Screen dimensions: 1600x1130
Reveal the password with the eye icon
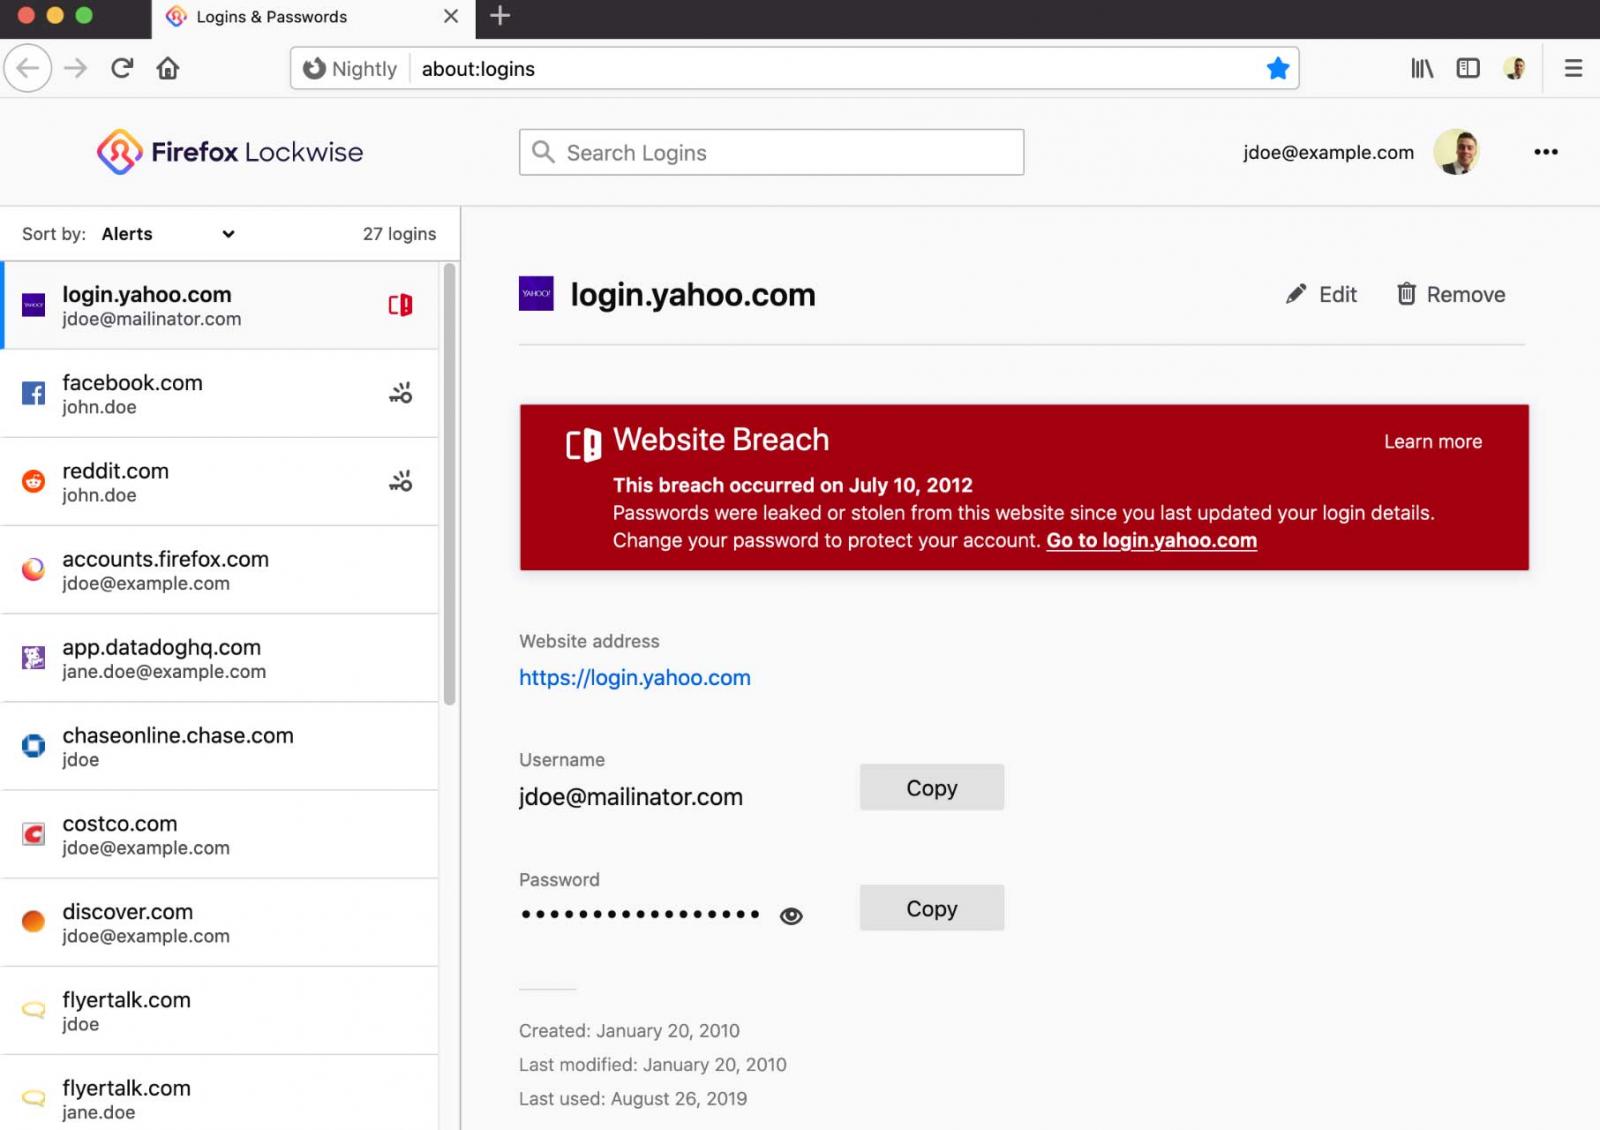(791, 915)
